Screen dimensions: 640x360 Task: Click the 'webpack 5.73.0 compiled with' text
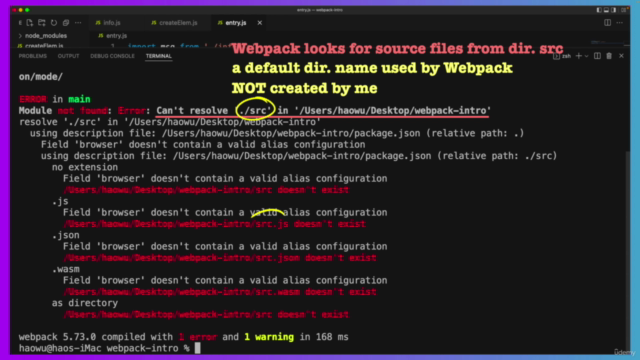click(96, 337)
